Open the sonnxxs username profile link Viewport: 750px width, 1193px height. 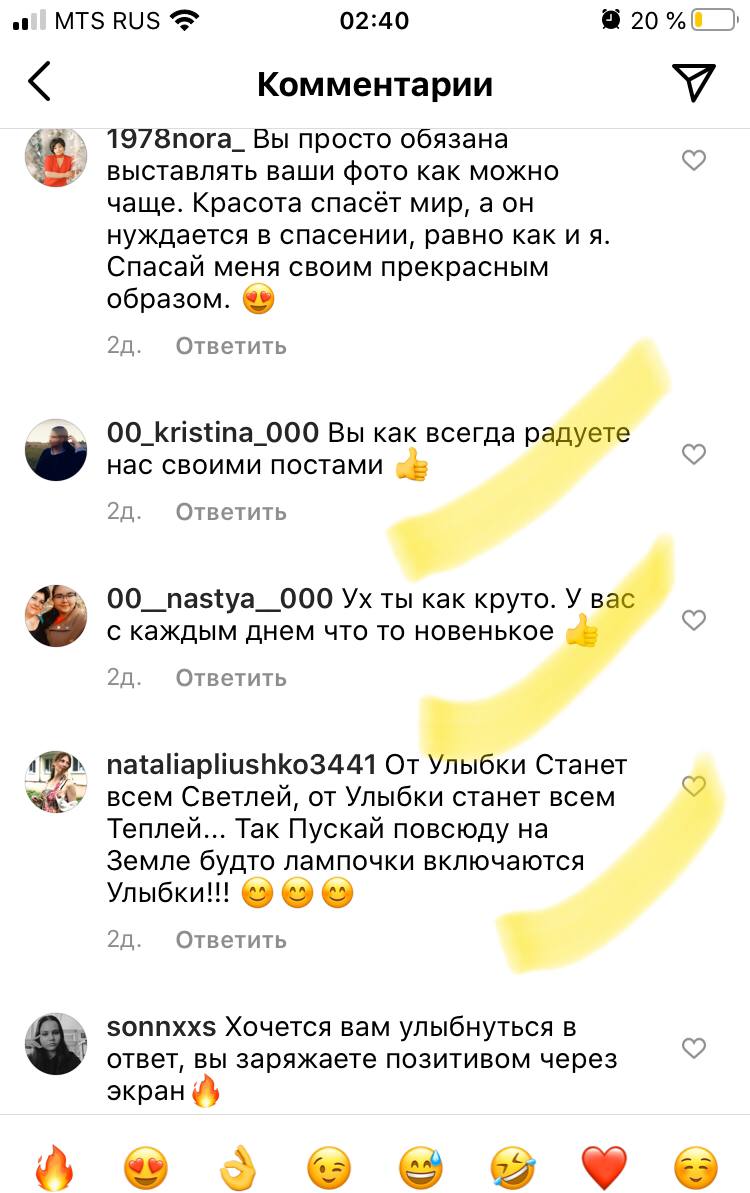tap(161, 1027)
